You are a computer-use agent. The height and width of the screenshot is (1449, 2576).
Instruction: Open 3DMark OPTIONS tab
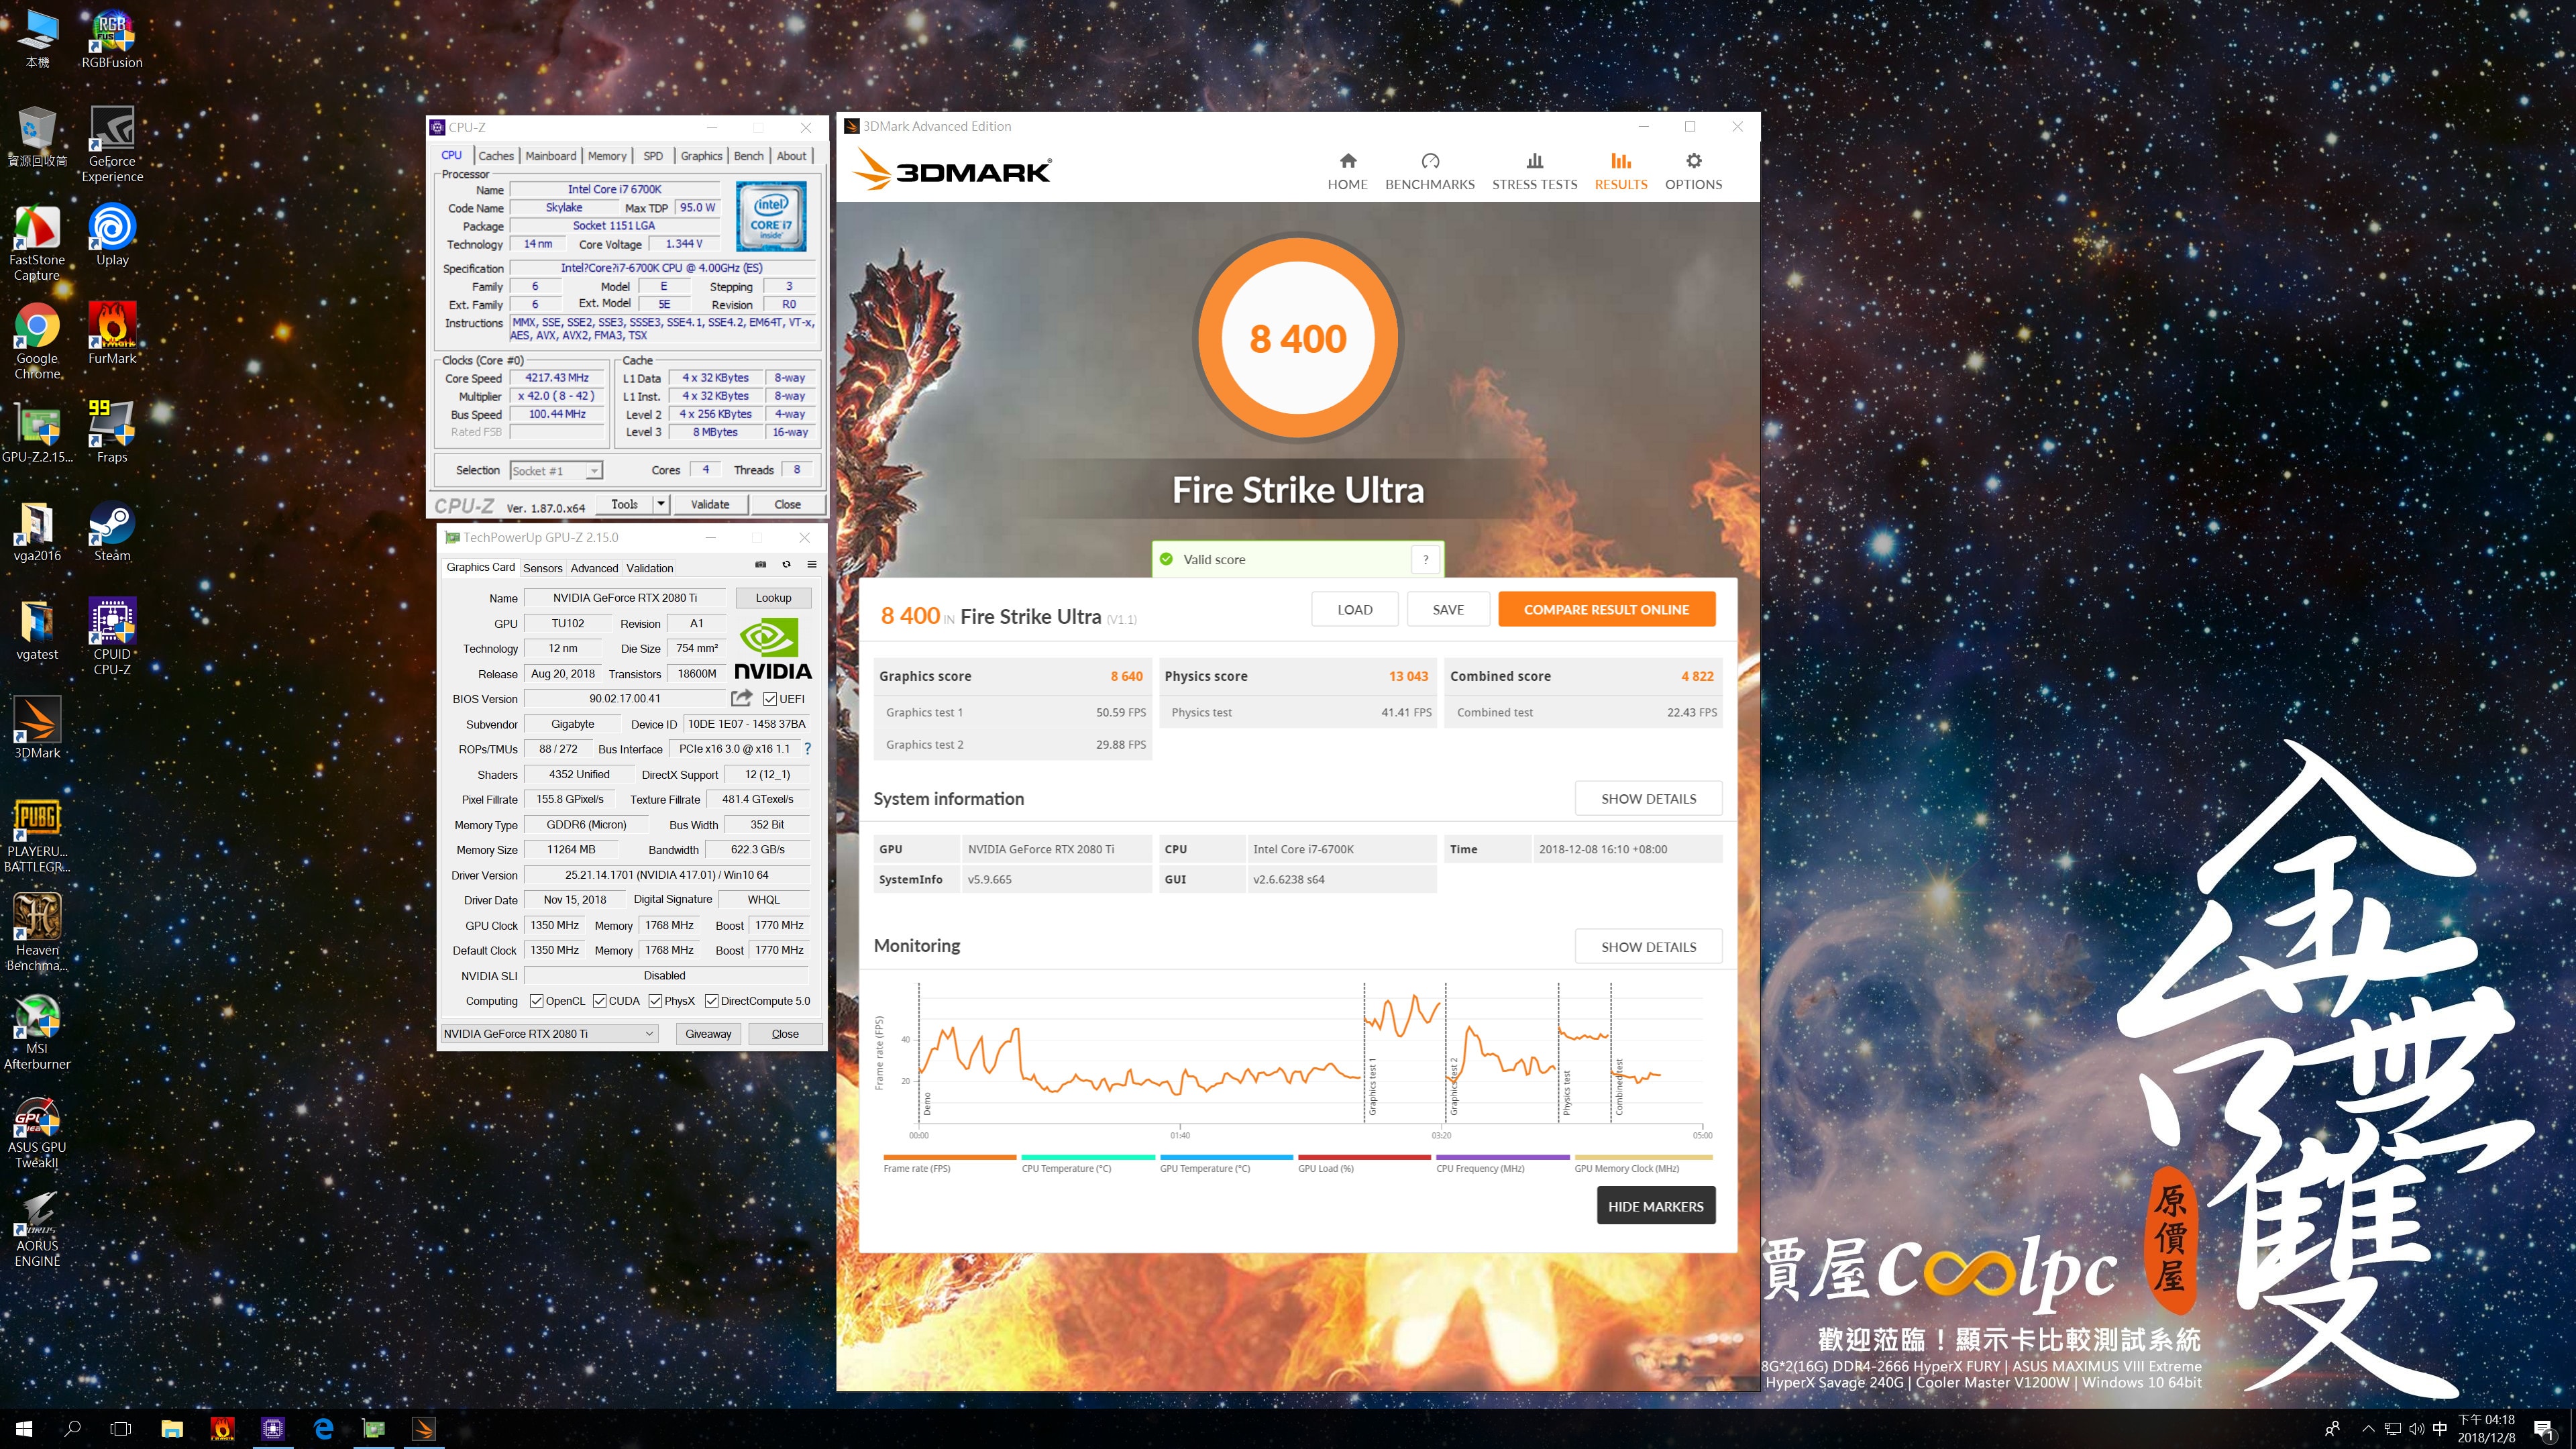click(1693, 171)
